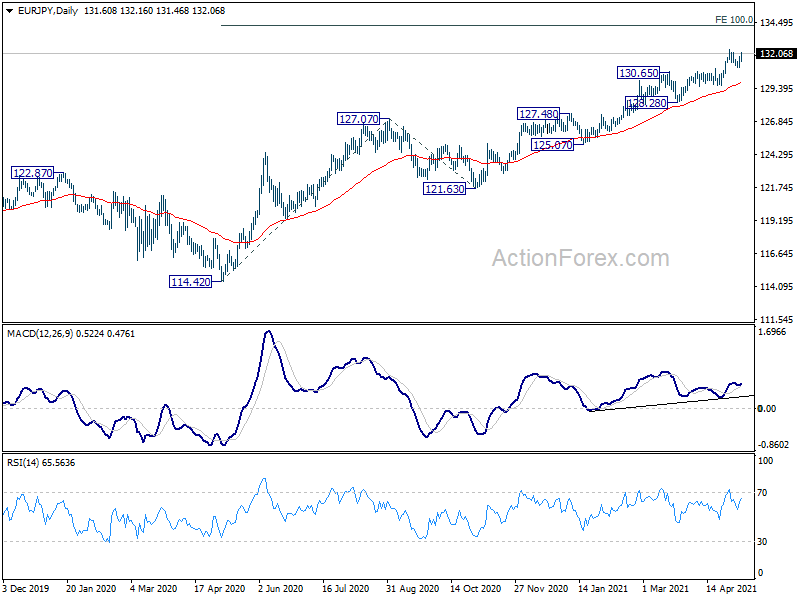Click the 127.070 high price label
800x600 pixels.
359,119
